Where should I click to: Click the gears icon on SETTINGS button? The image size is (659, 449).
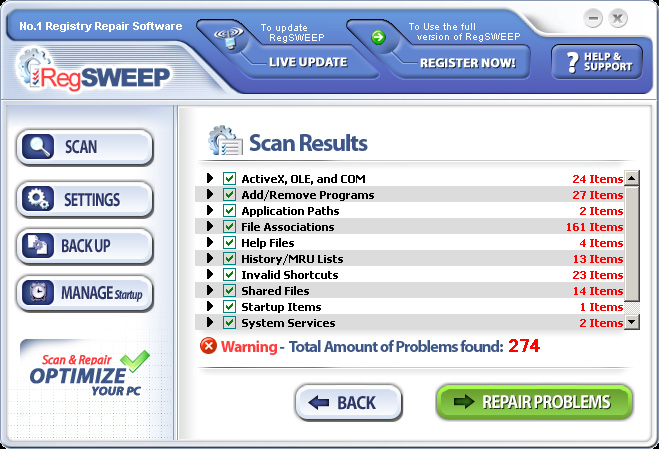click(x=38, y=198)
